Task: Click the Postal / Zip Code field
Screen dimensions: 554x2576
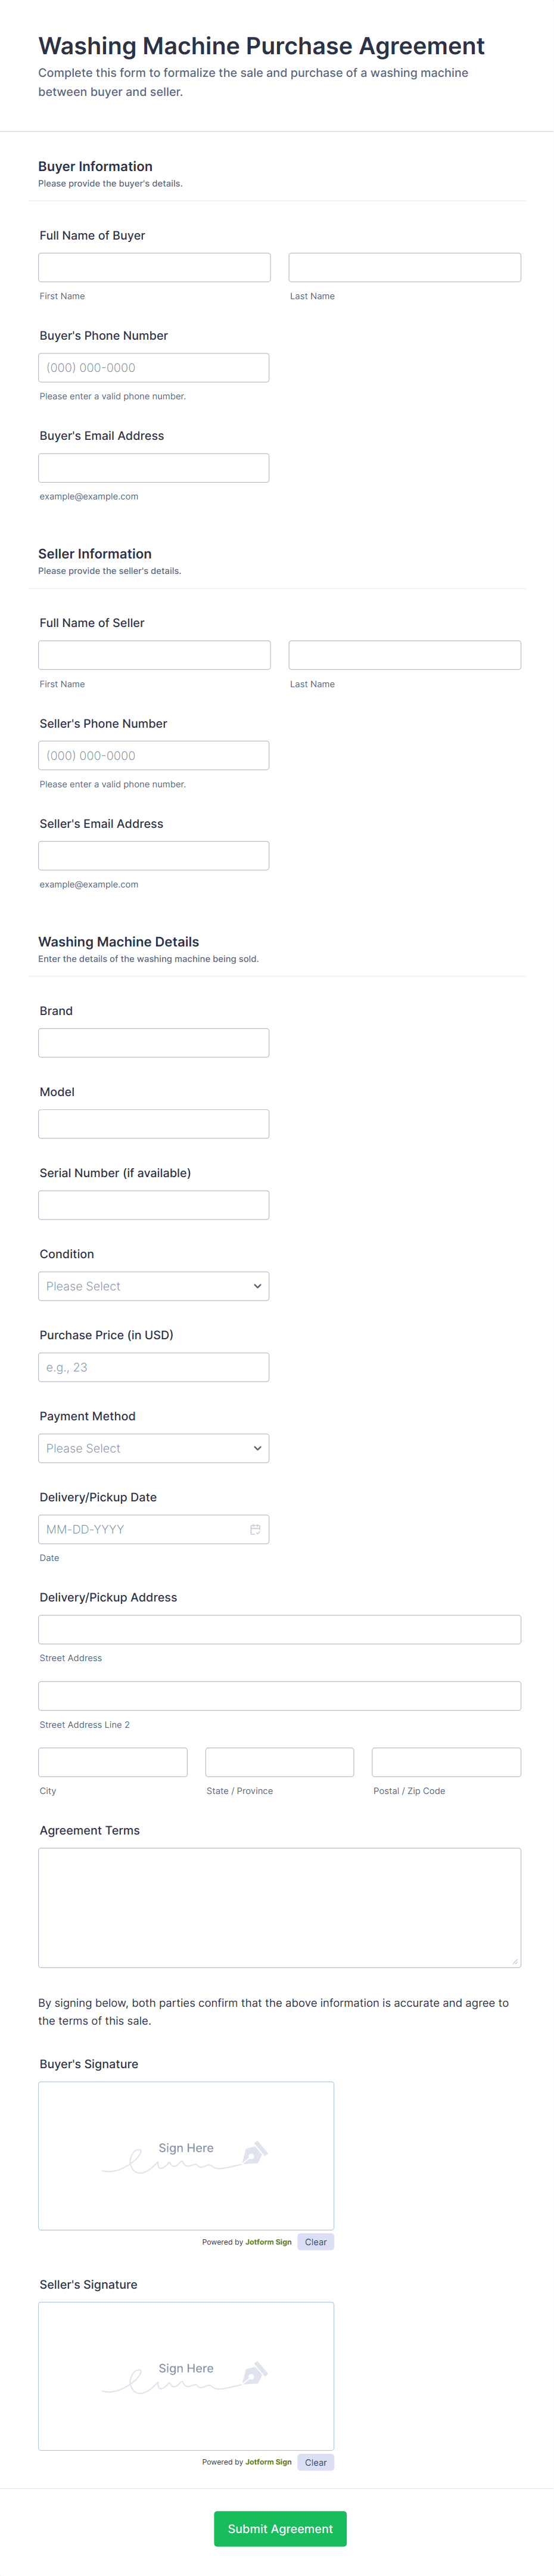Action: (x=446, y=1762)
